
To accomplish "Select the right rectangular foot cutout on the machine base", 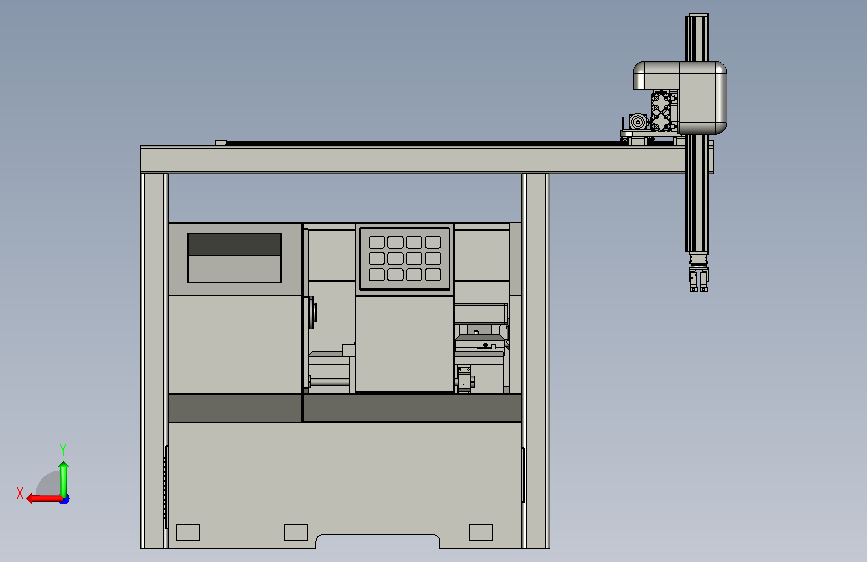I will click(x=481, y=532).
